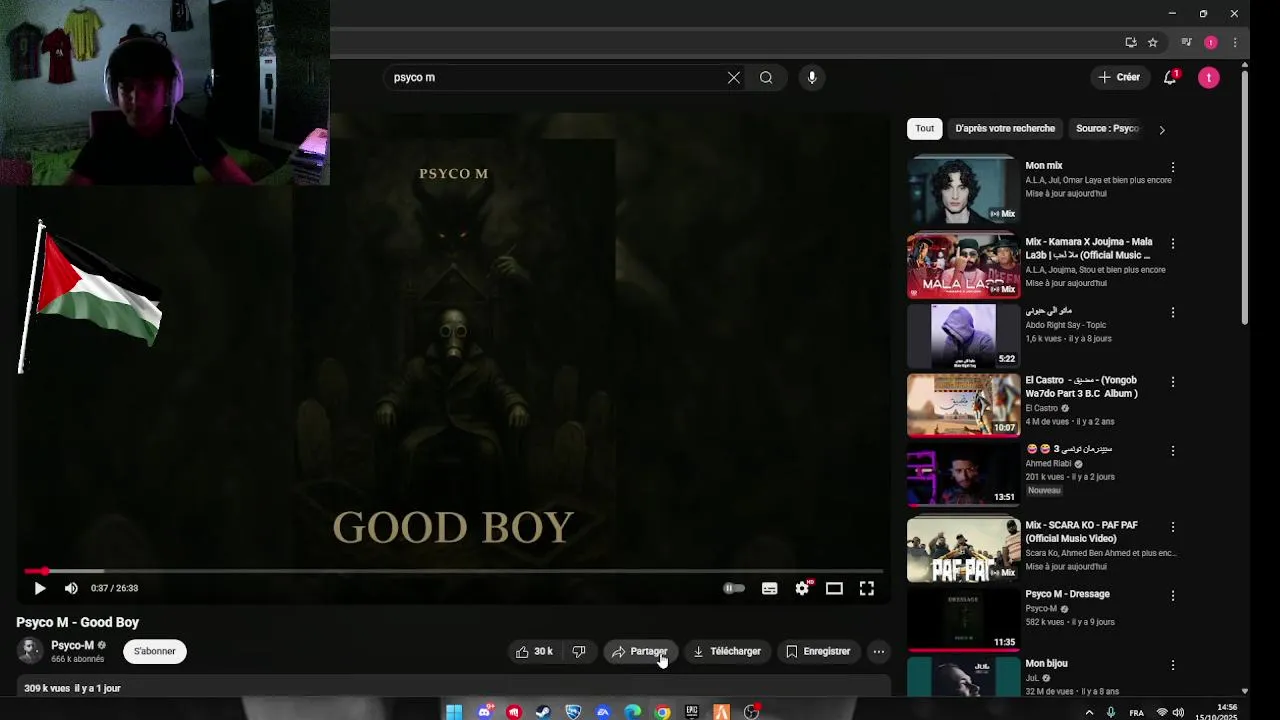Dislike the video
Screen dimensions: 1280x720
(579, 651)
